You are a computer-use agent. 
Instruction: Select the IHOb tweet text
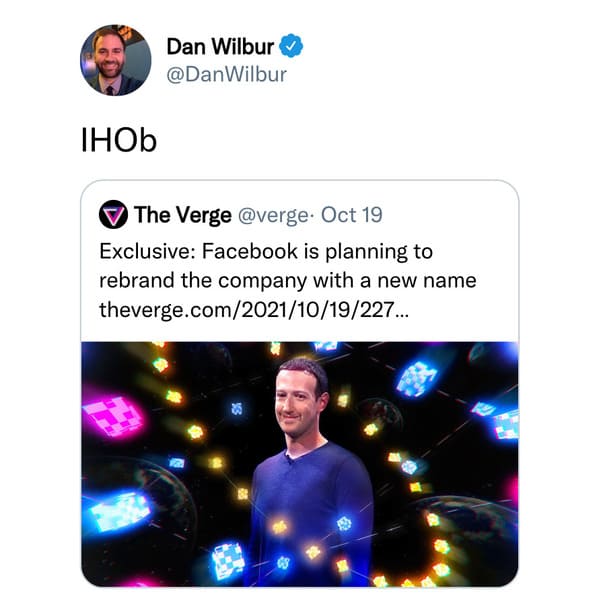pos(119,141)
